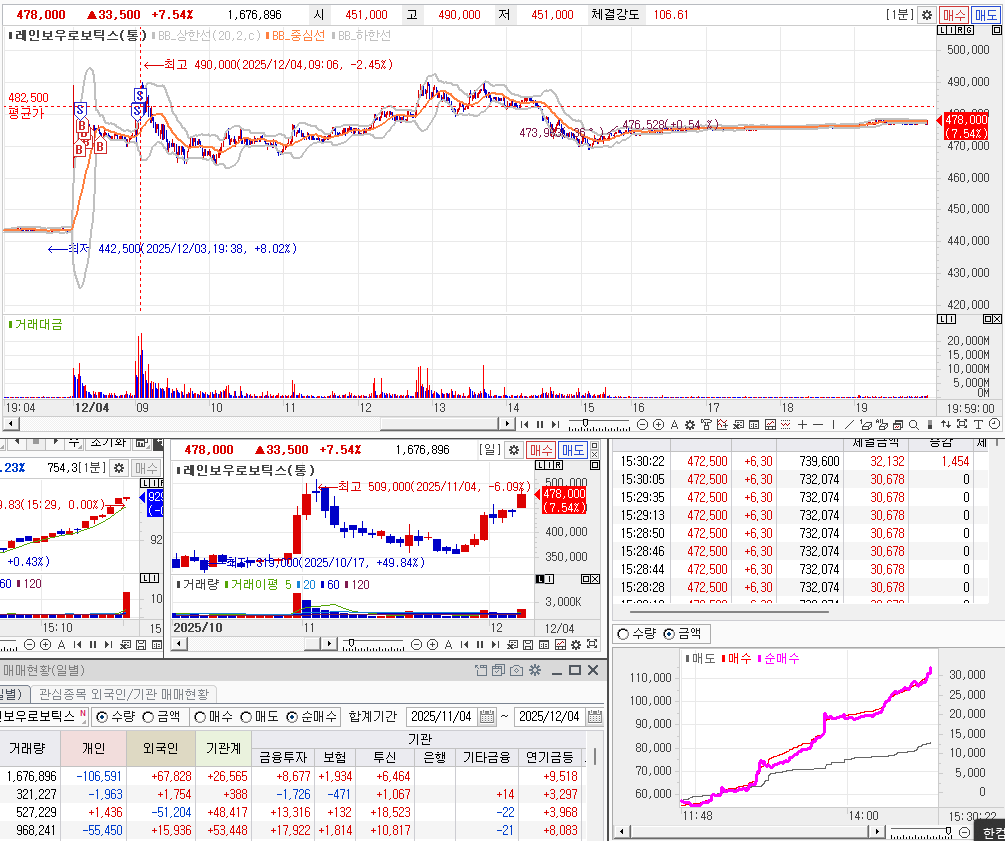Viewport: 1005px width, 841px height.
Task: Click the main chart horizontal scrollbar thumb
Action: (440, 424)
